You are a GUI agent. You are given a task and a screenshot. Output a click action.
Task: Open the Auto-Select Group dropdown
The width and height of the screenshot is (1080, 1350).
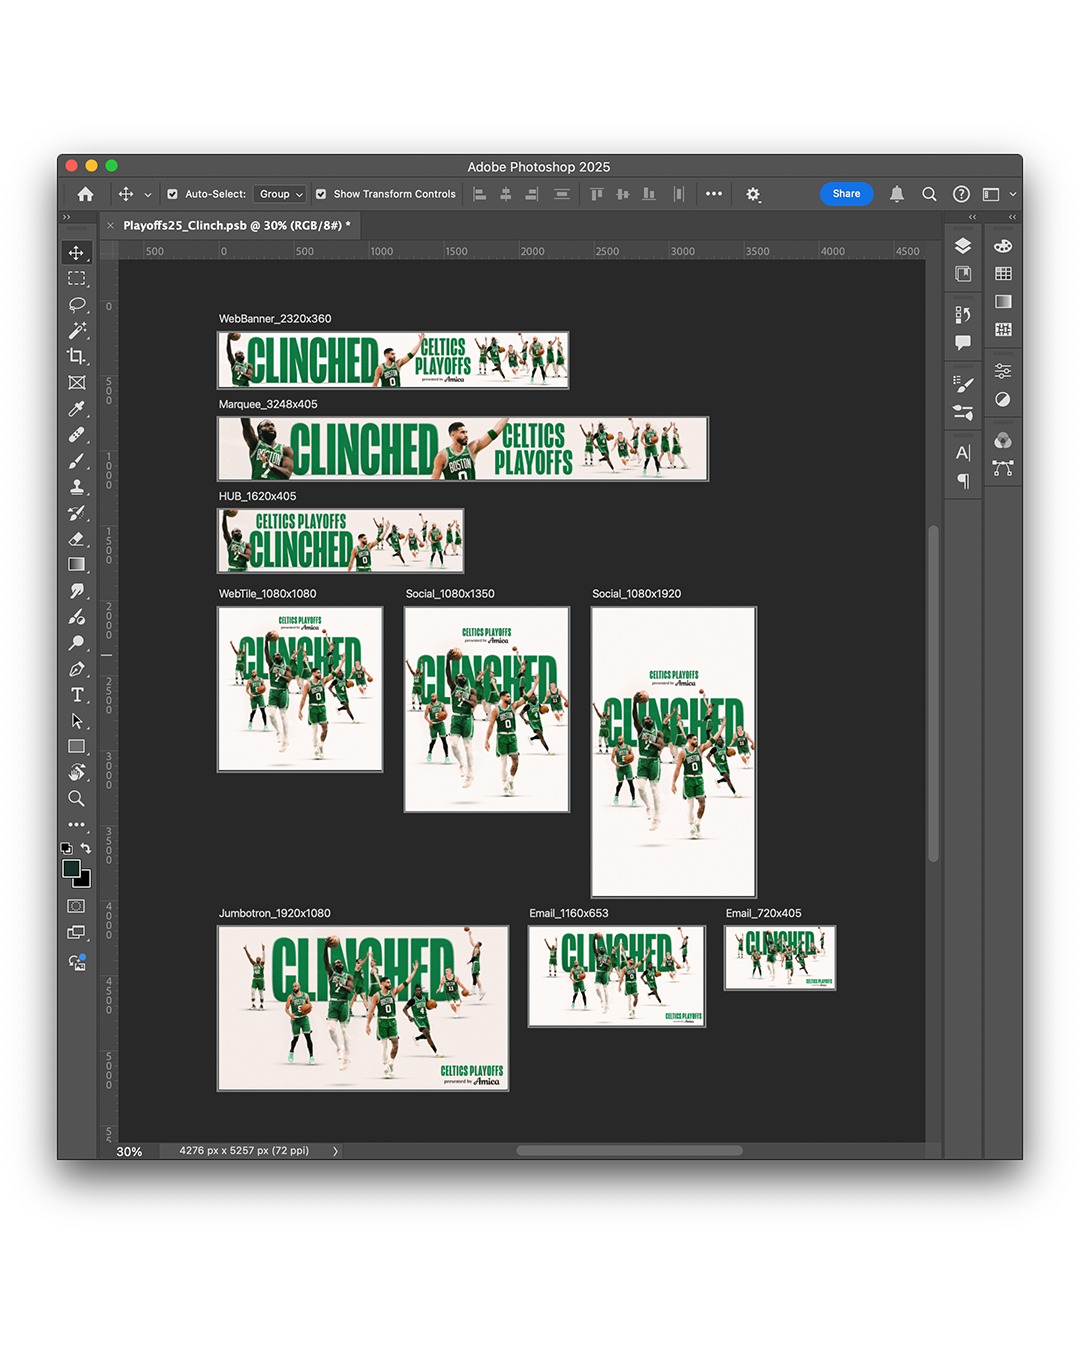coord(279,194)
